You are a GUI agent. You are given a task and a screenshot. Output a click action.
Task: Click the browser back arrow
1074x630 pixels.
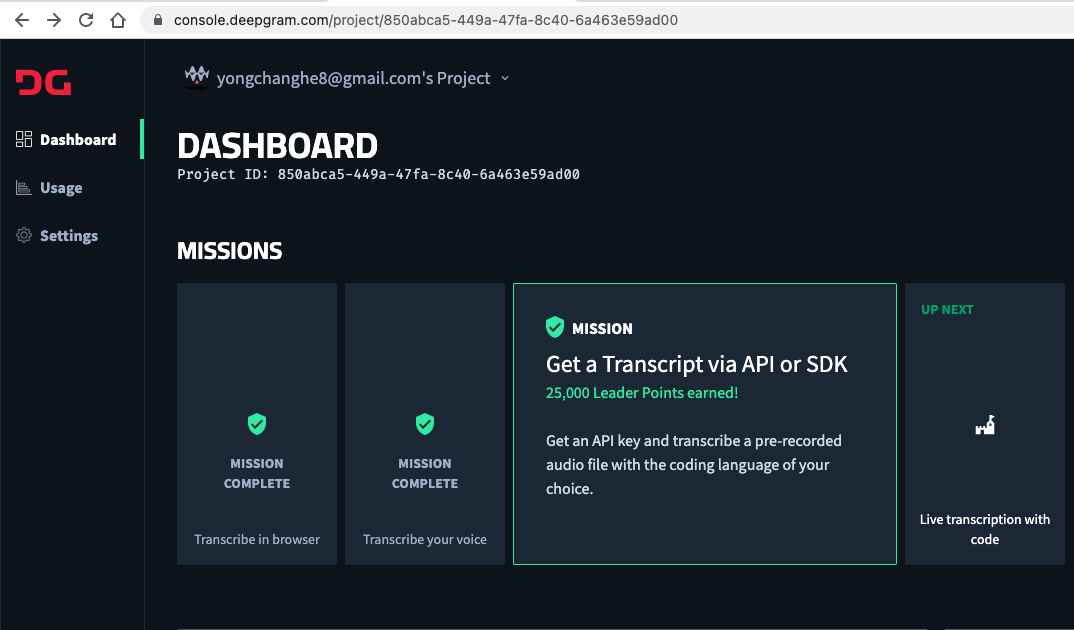pos(22,20)
